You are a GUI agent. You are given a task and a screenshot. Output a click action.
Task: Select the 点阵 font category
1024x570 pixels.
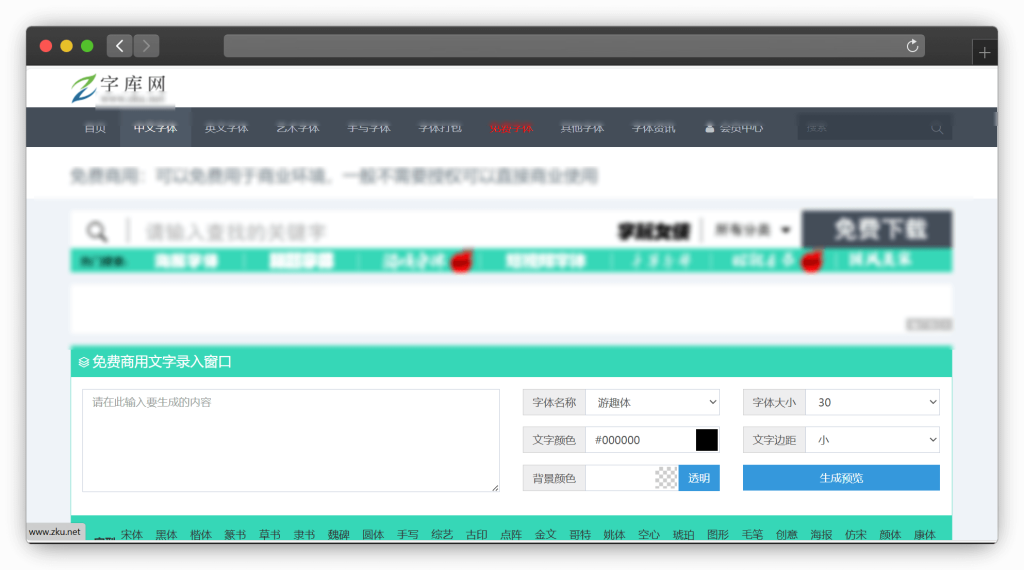point(511,534)
